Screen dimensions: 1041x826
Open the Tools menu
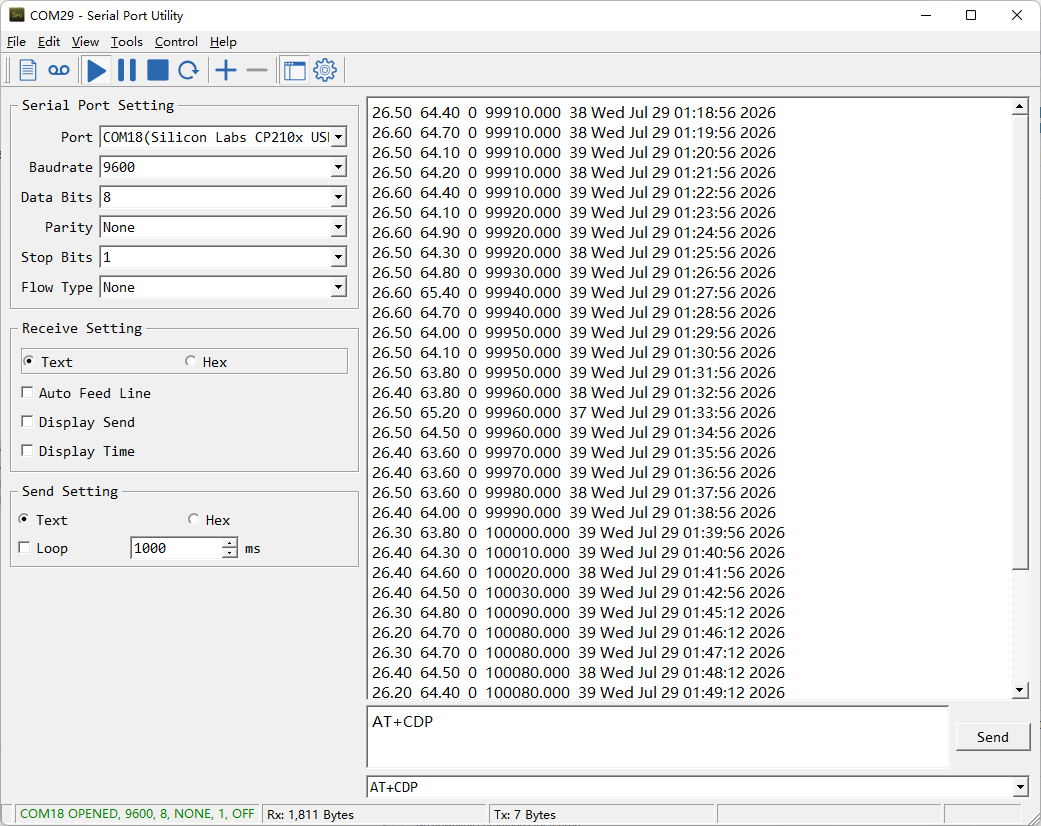[126, 42]
